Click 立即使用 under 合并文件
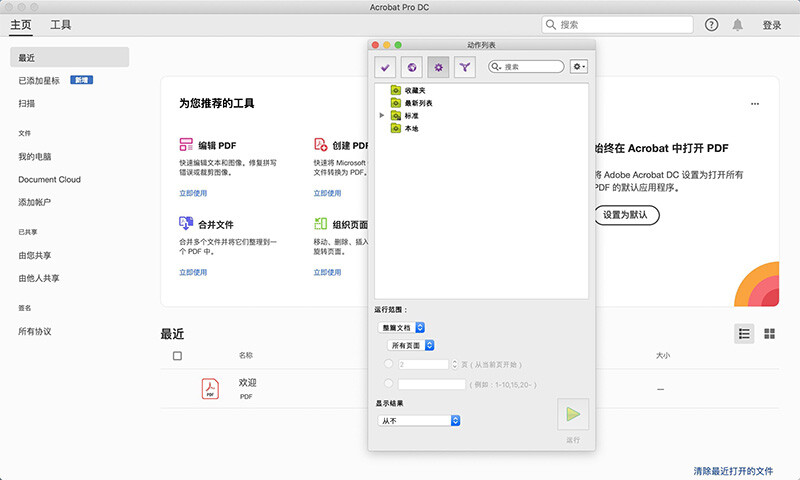 [193, 272]
